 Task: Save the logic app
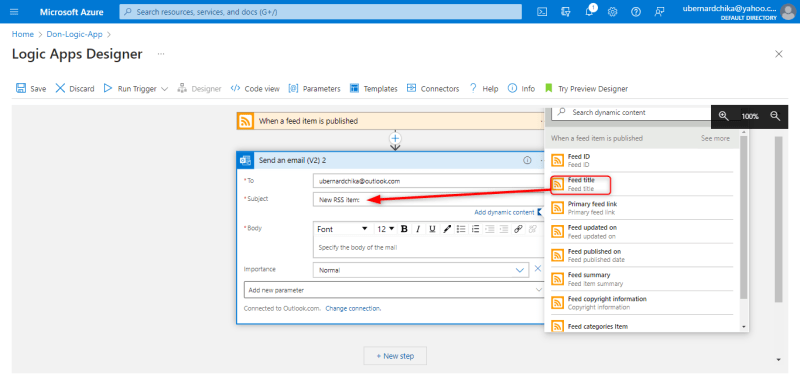(x=31, y=88)
